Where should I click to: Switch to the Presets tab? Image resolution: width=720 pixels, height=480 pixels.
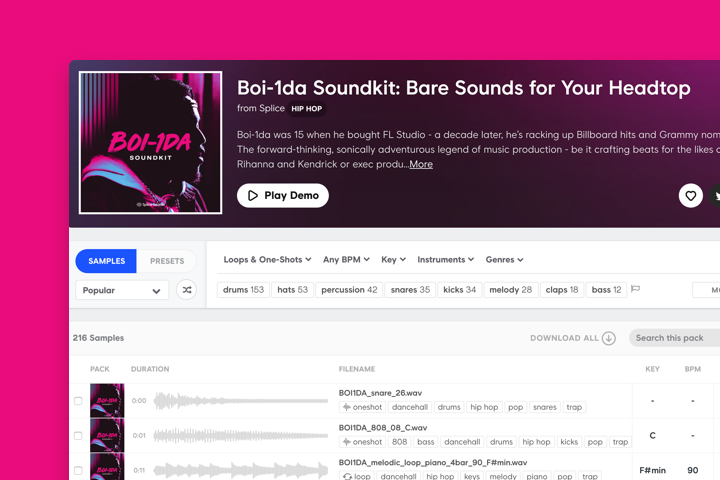167,261
